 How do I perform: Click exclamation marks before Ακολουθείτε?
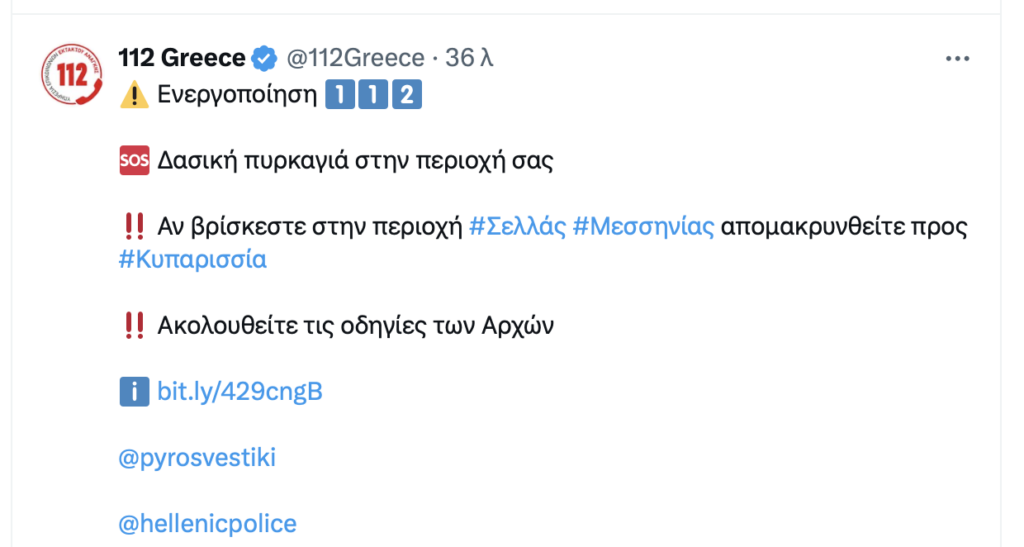coord(134,325)
